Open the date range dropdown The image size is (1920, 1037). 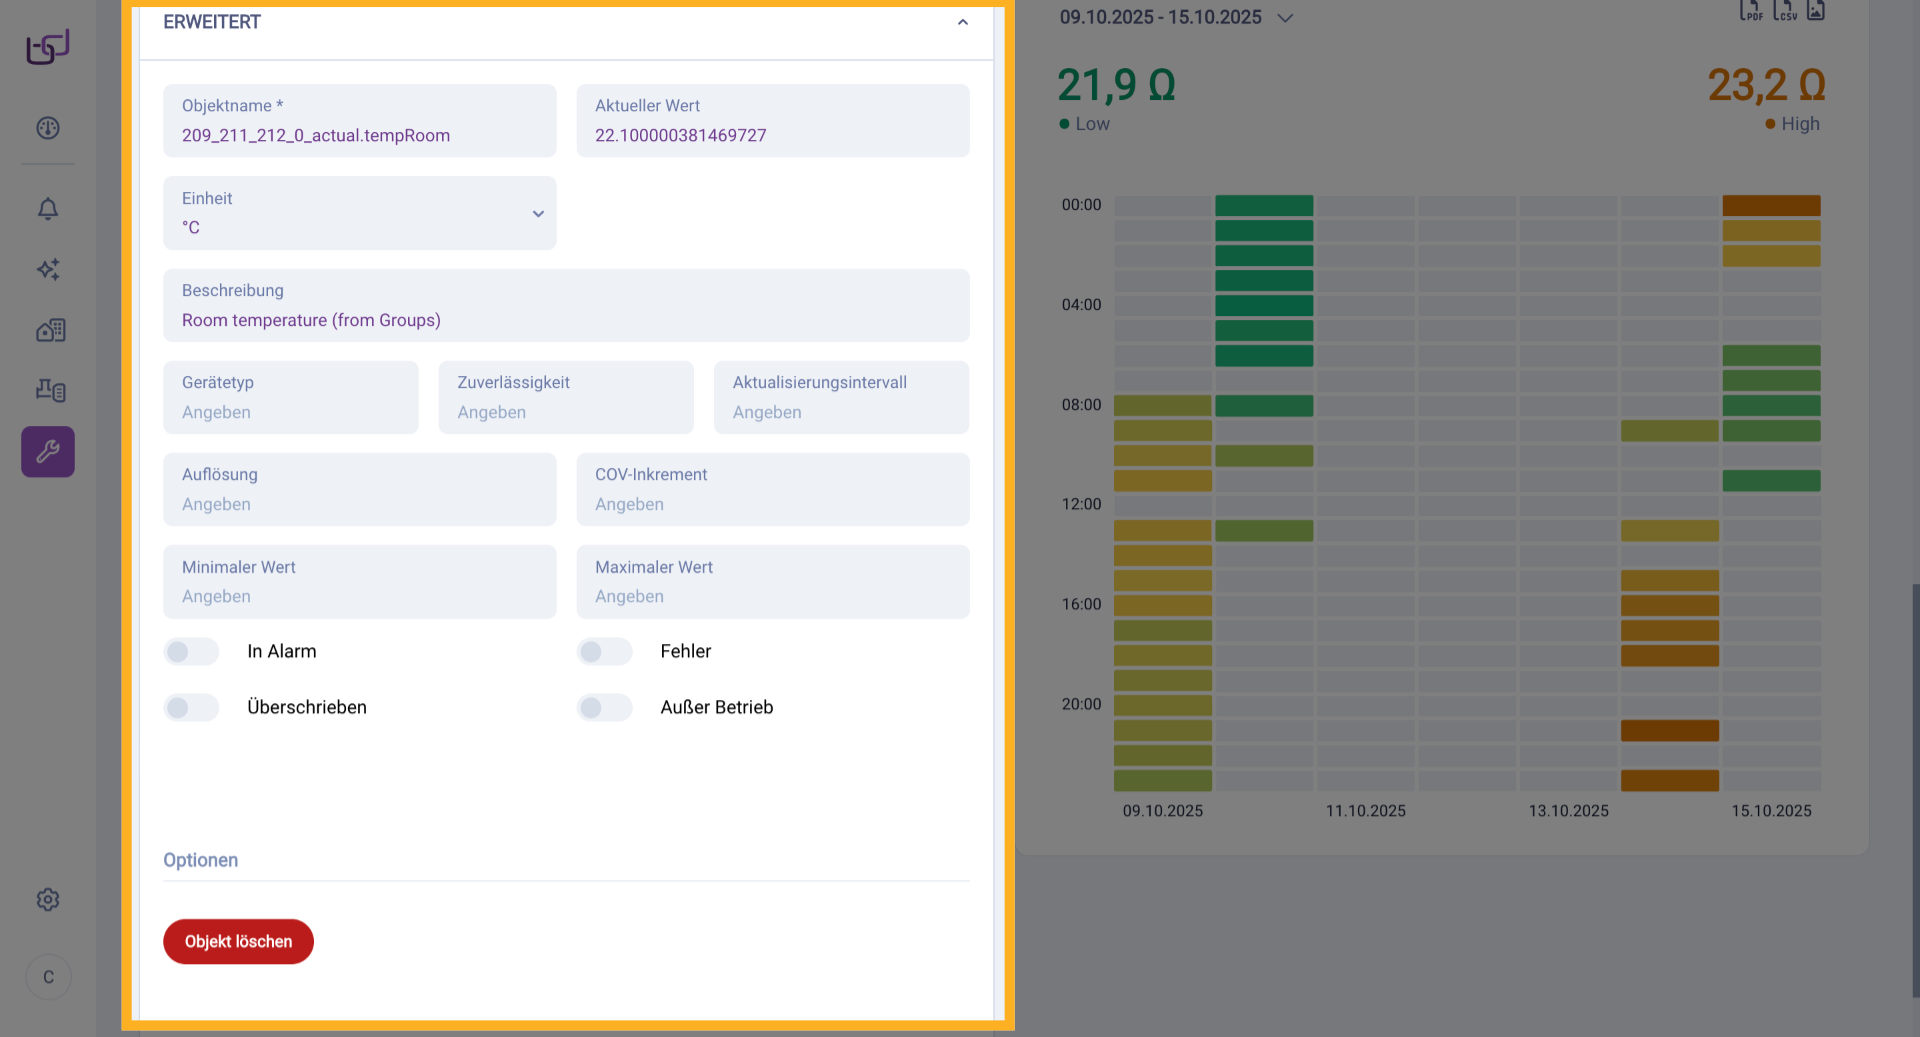pos(1285,18)
